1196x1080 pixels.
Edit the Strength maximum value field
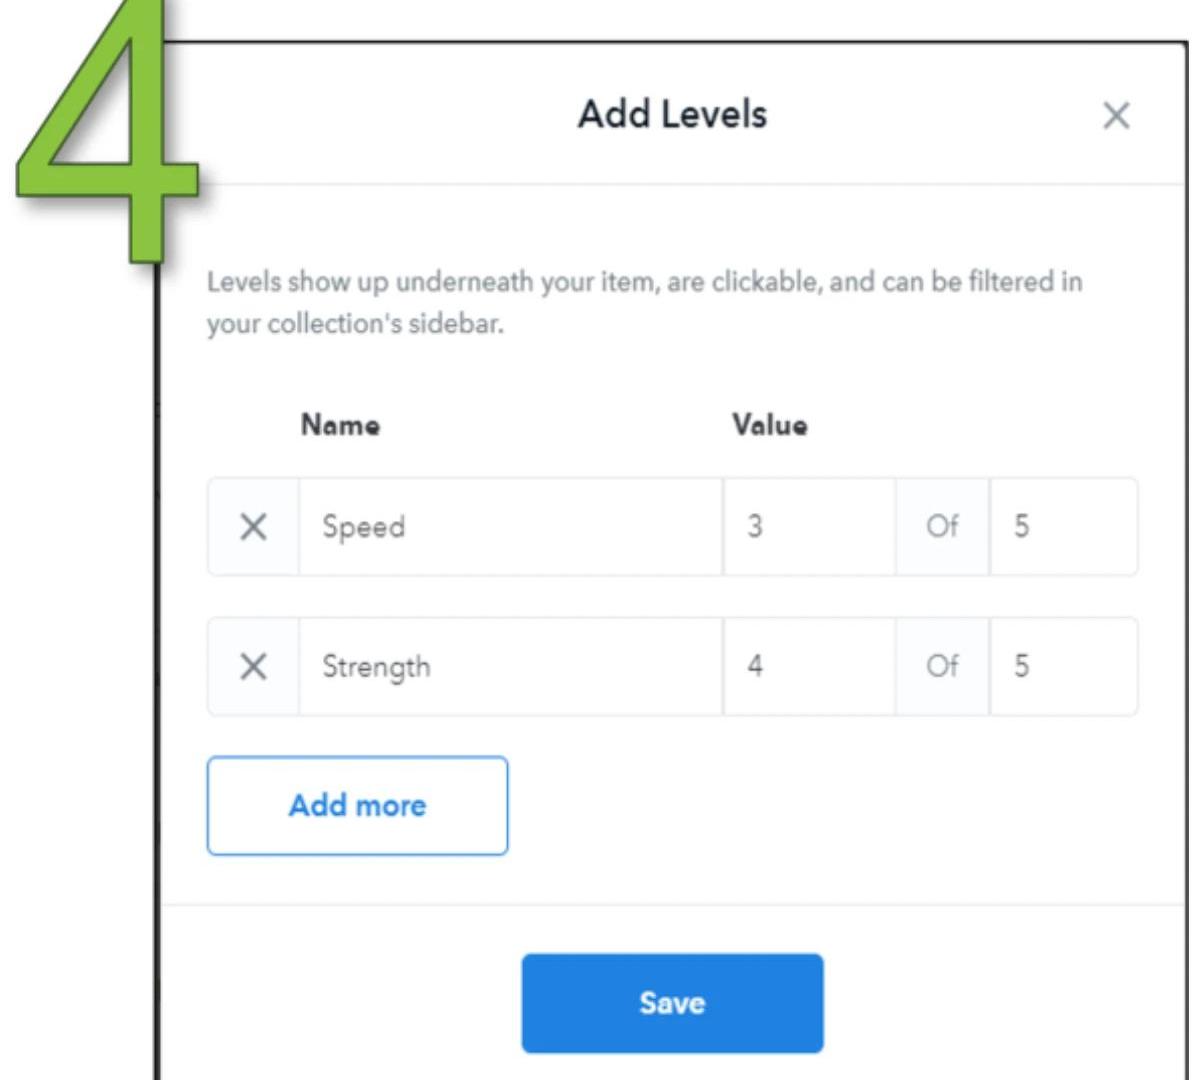1062,666
